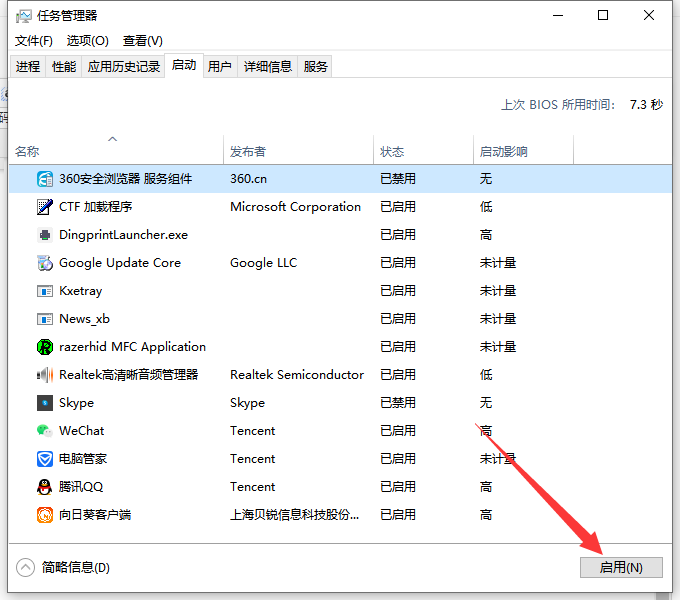
Task: Collapse to 简略信息 using the chevron button
Action: point(26,567)
